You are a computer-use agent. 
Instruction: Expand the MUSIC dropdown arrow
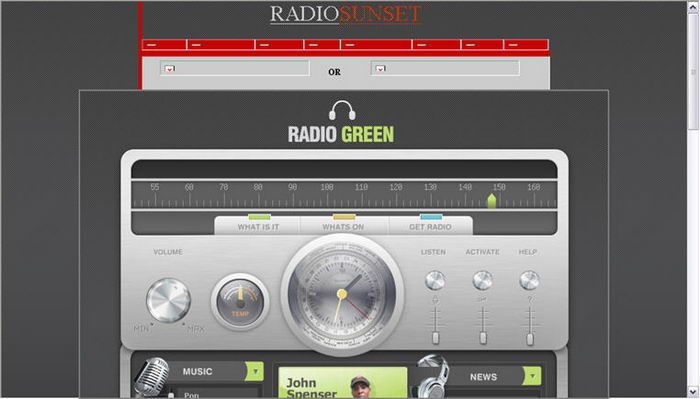point(255,371)
